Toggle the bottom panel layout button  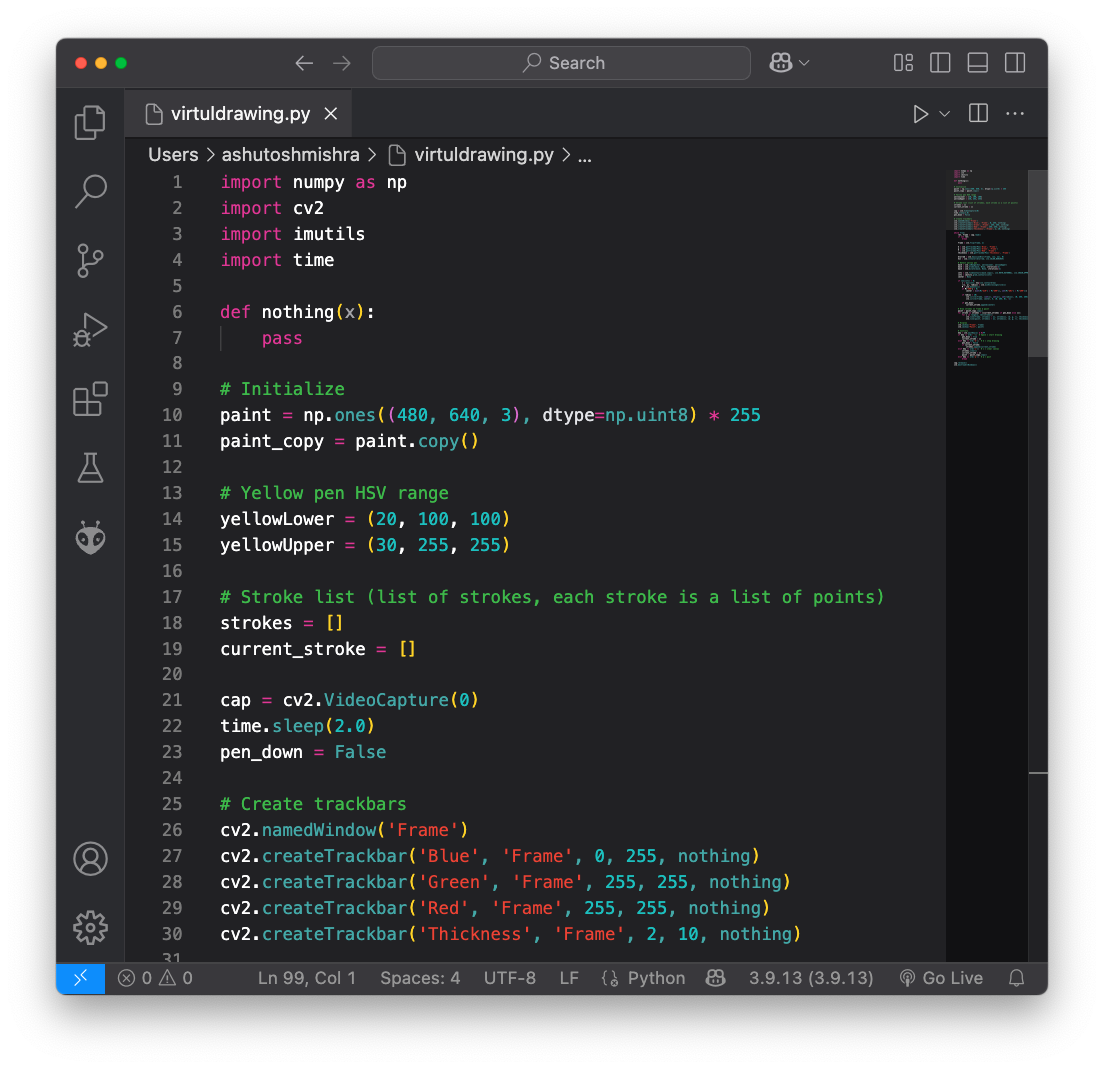977,63
